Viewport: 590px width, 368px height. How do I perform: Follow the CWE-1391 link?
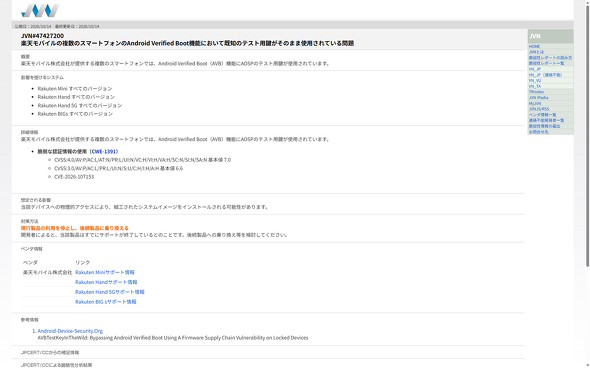click(104, 151)
